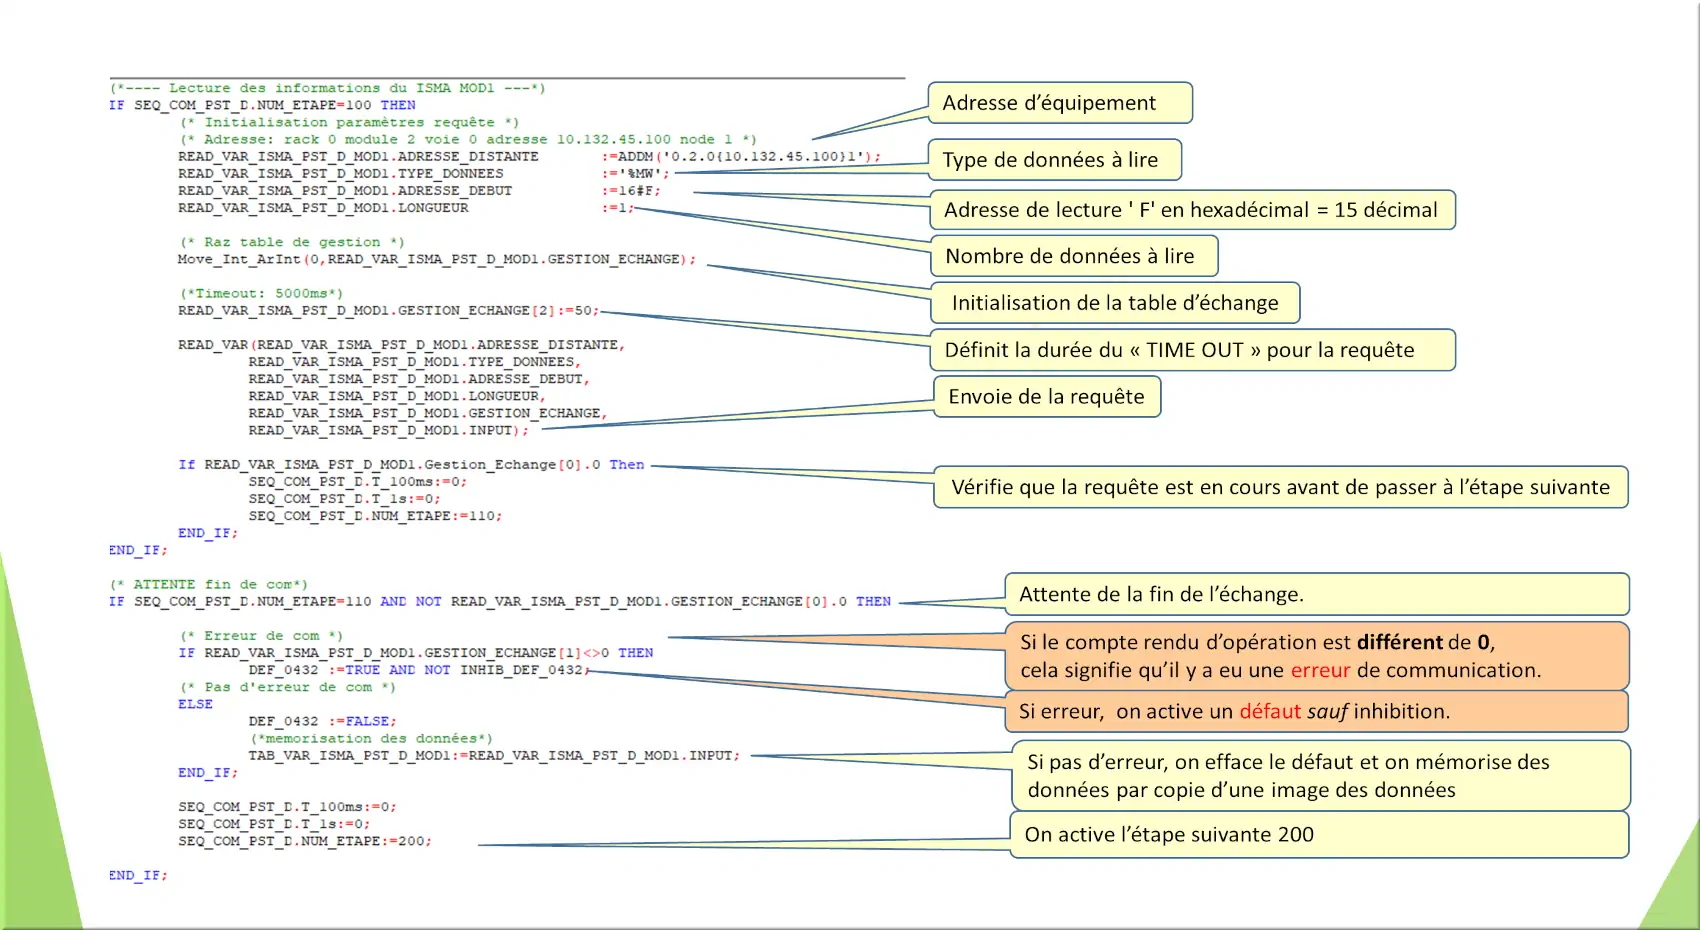Viewport: 1700px width, 930px height.
Task: Click the 'TAB_VAR_ISMA_PST_D_MOD1:=' assignment line
Action: click(494, 755)
